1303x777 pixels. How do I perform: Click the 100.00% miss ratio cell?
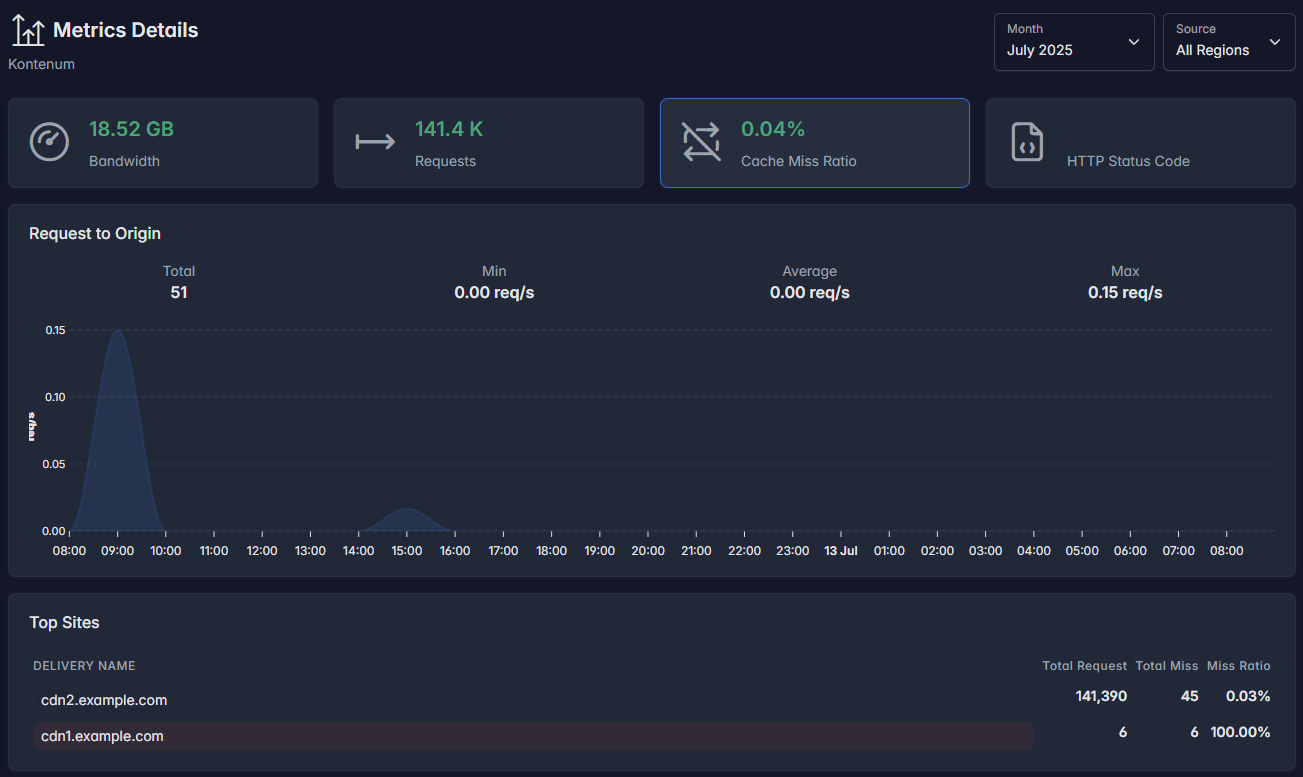point(1241,732)
